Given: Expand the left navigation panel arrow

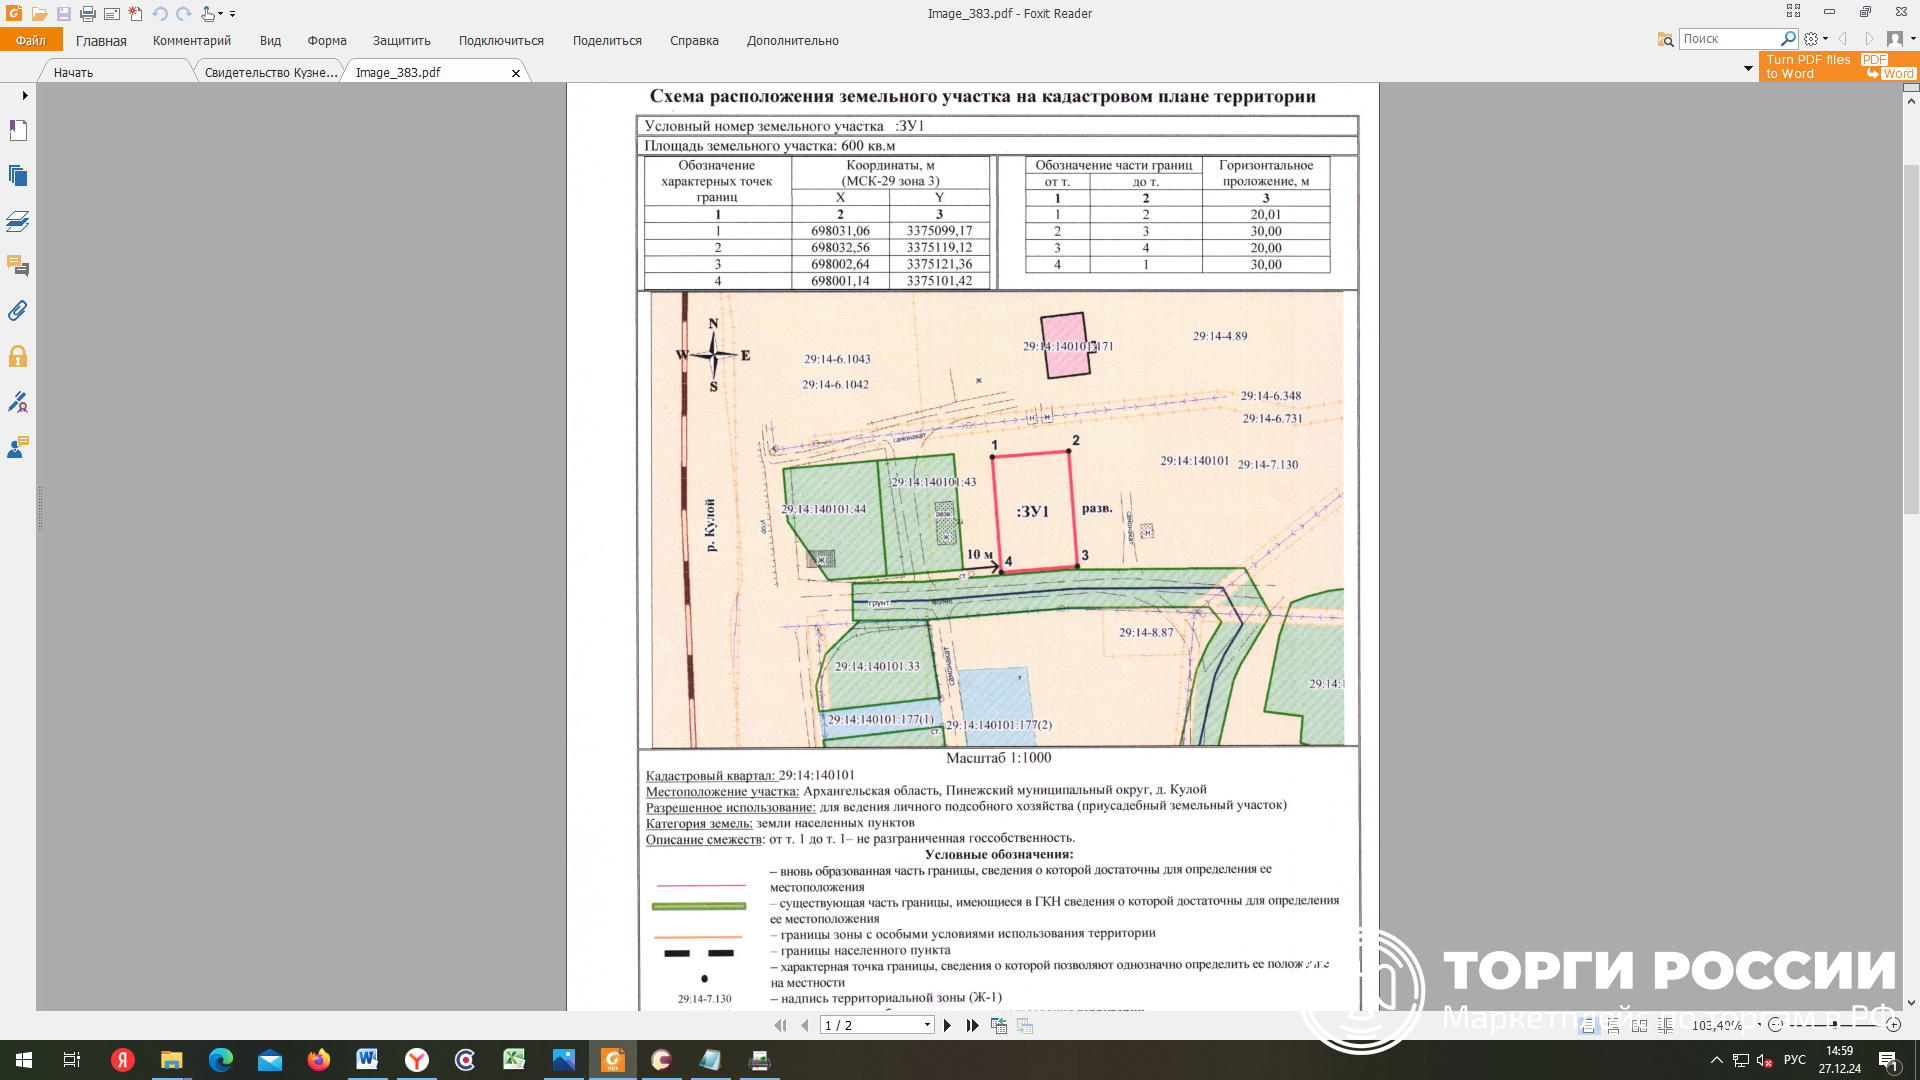Looking at the screenshot, I should pyautogui.click(x=25, y=96).
